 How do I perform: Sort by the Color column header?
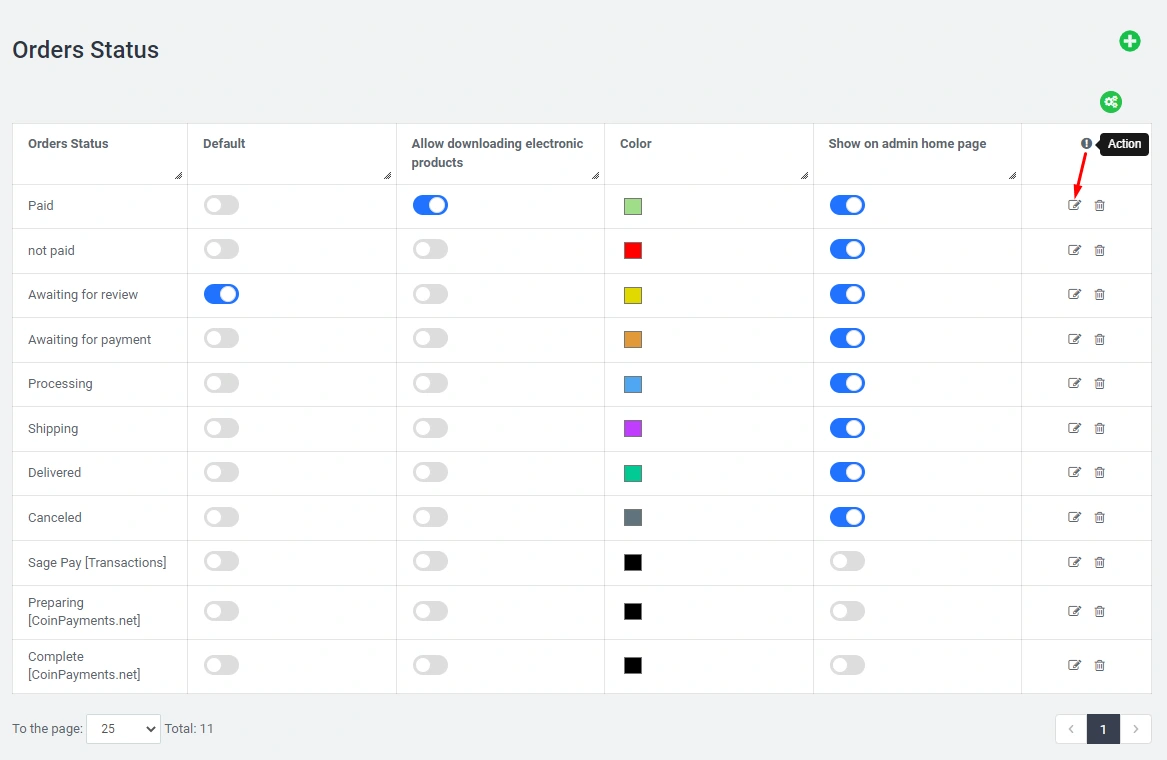click(x=636, y=144)
